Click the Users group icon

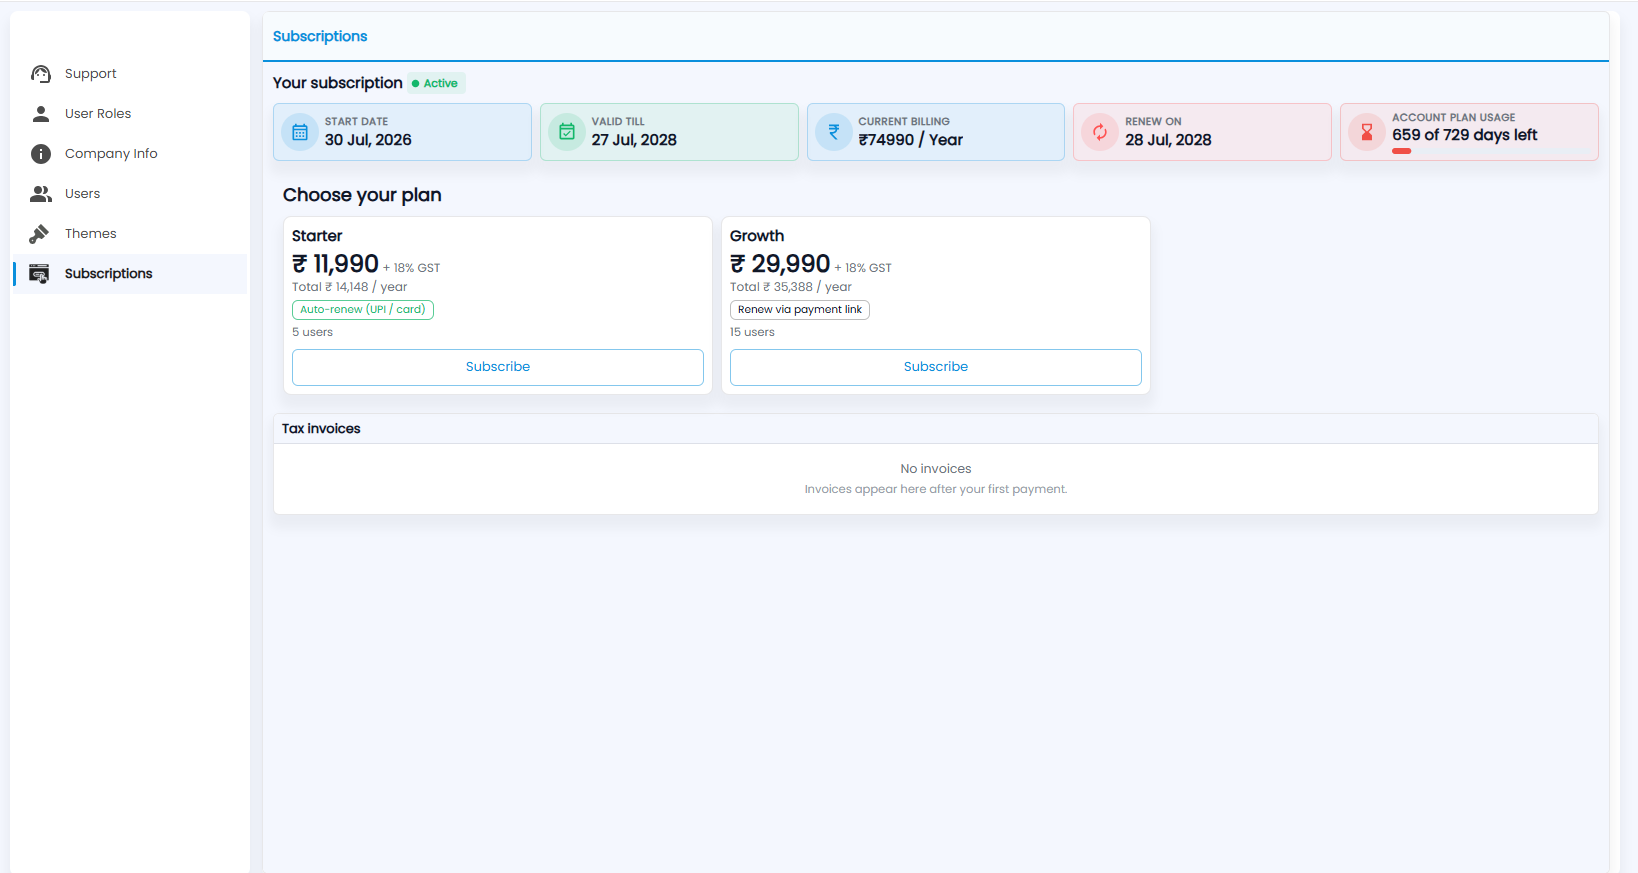(41, 194)
